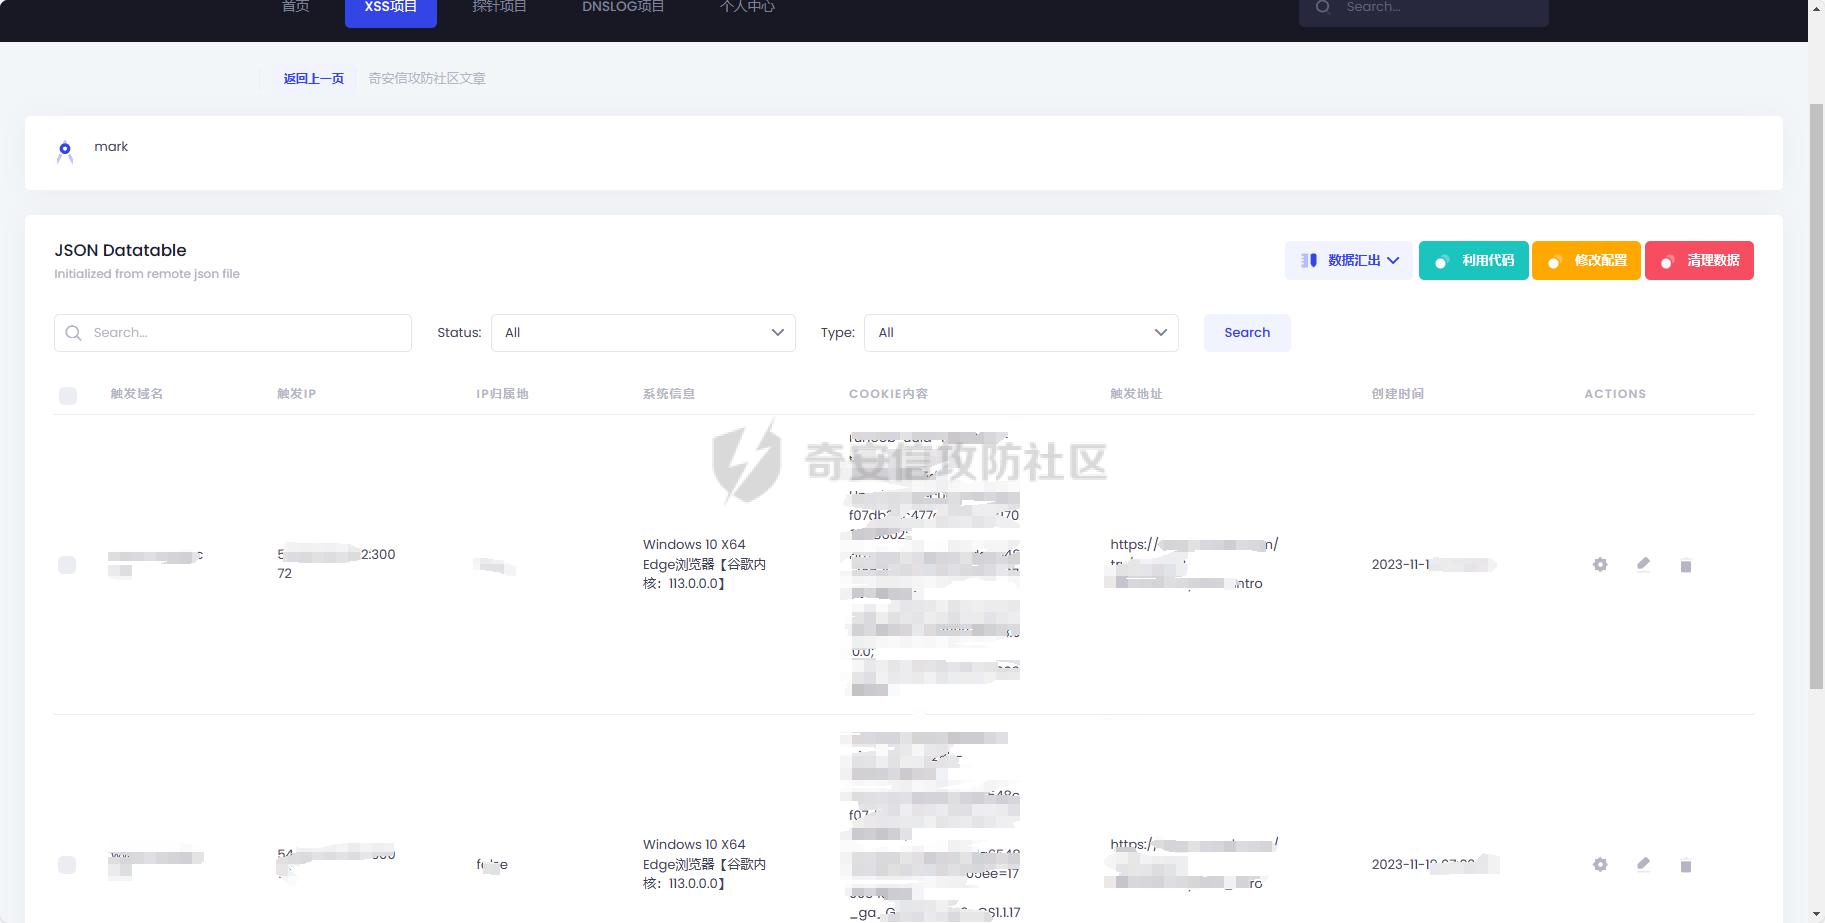Click the settings gear icon in second row
This screenshot has height=923, width=1825.
point(1600,865)
